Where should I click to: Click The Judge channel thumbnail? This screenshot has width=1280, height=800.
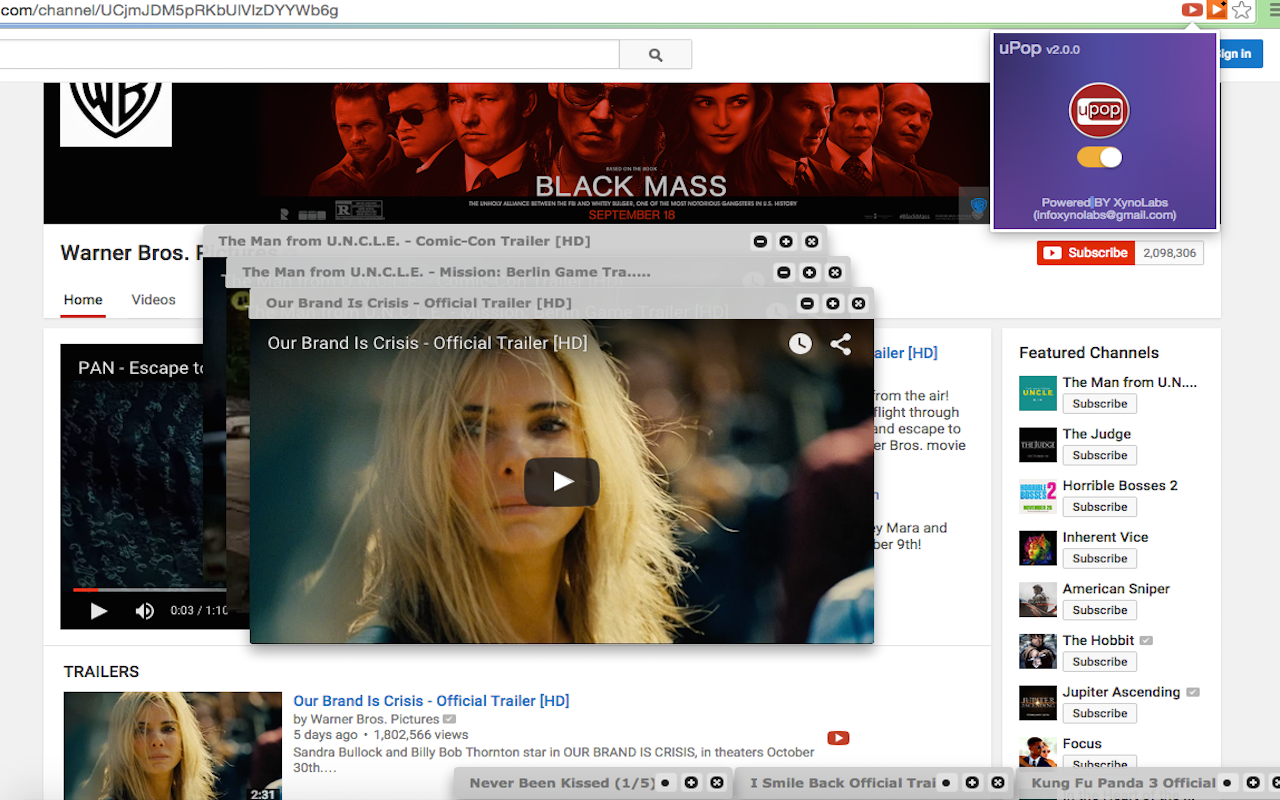click(x=1038, y=444)
